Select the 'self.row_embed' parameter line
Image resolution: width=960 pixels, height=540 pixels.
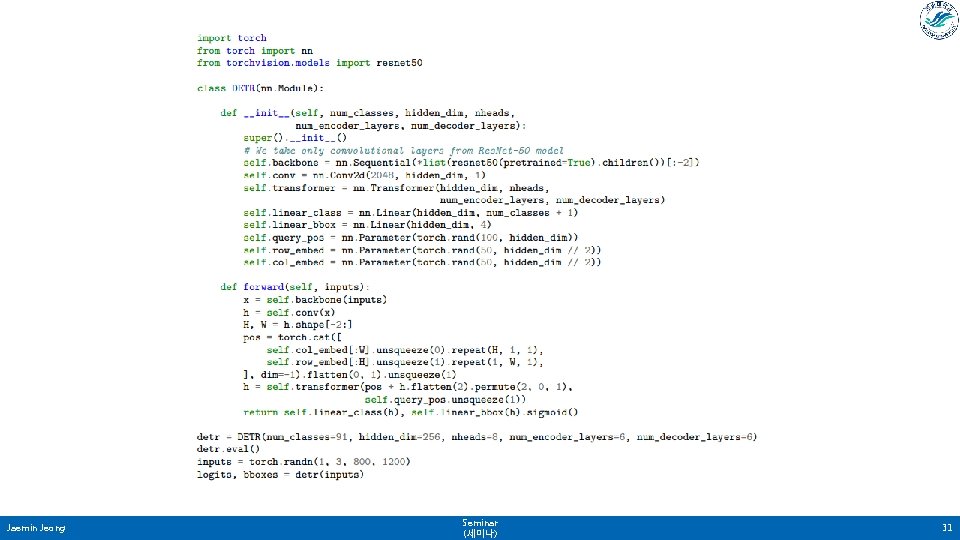[422, 250]
